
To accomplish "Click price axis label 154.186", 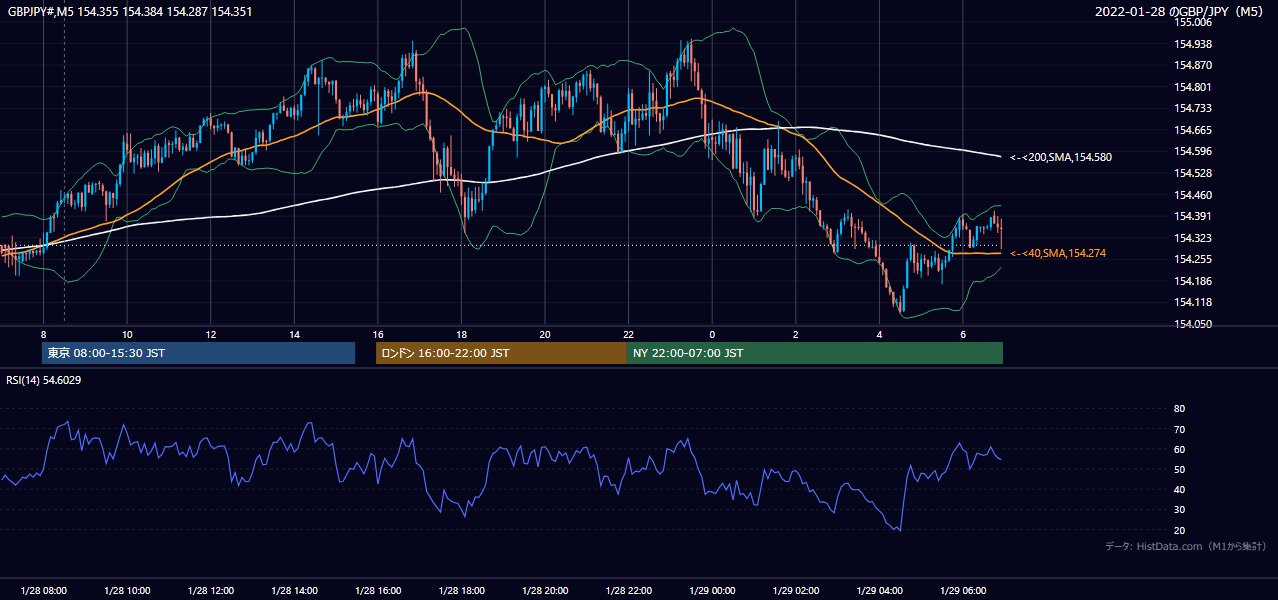I will click(x=1193, y=281).
